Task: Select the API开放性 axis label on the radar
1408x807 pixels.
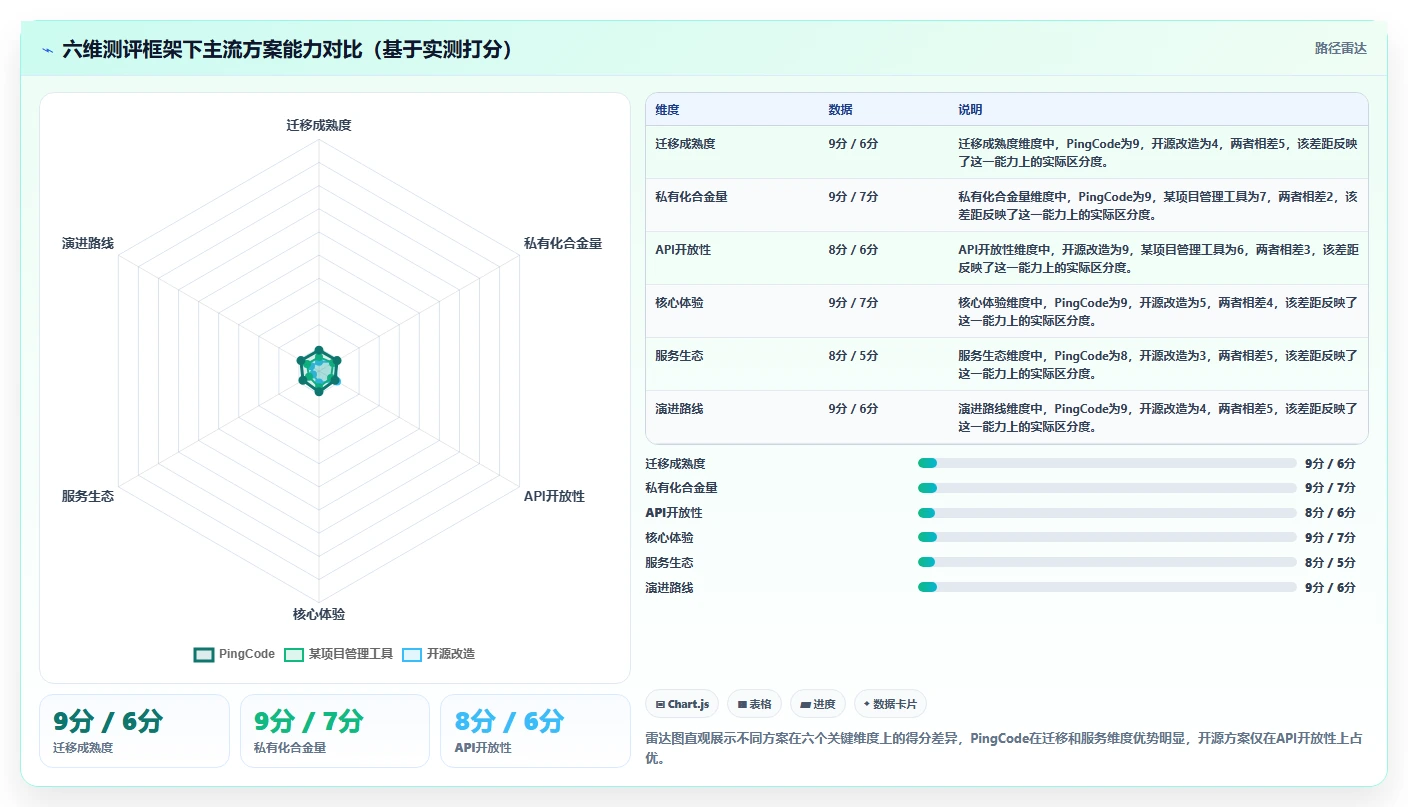Action: (x=554, y=496)
